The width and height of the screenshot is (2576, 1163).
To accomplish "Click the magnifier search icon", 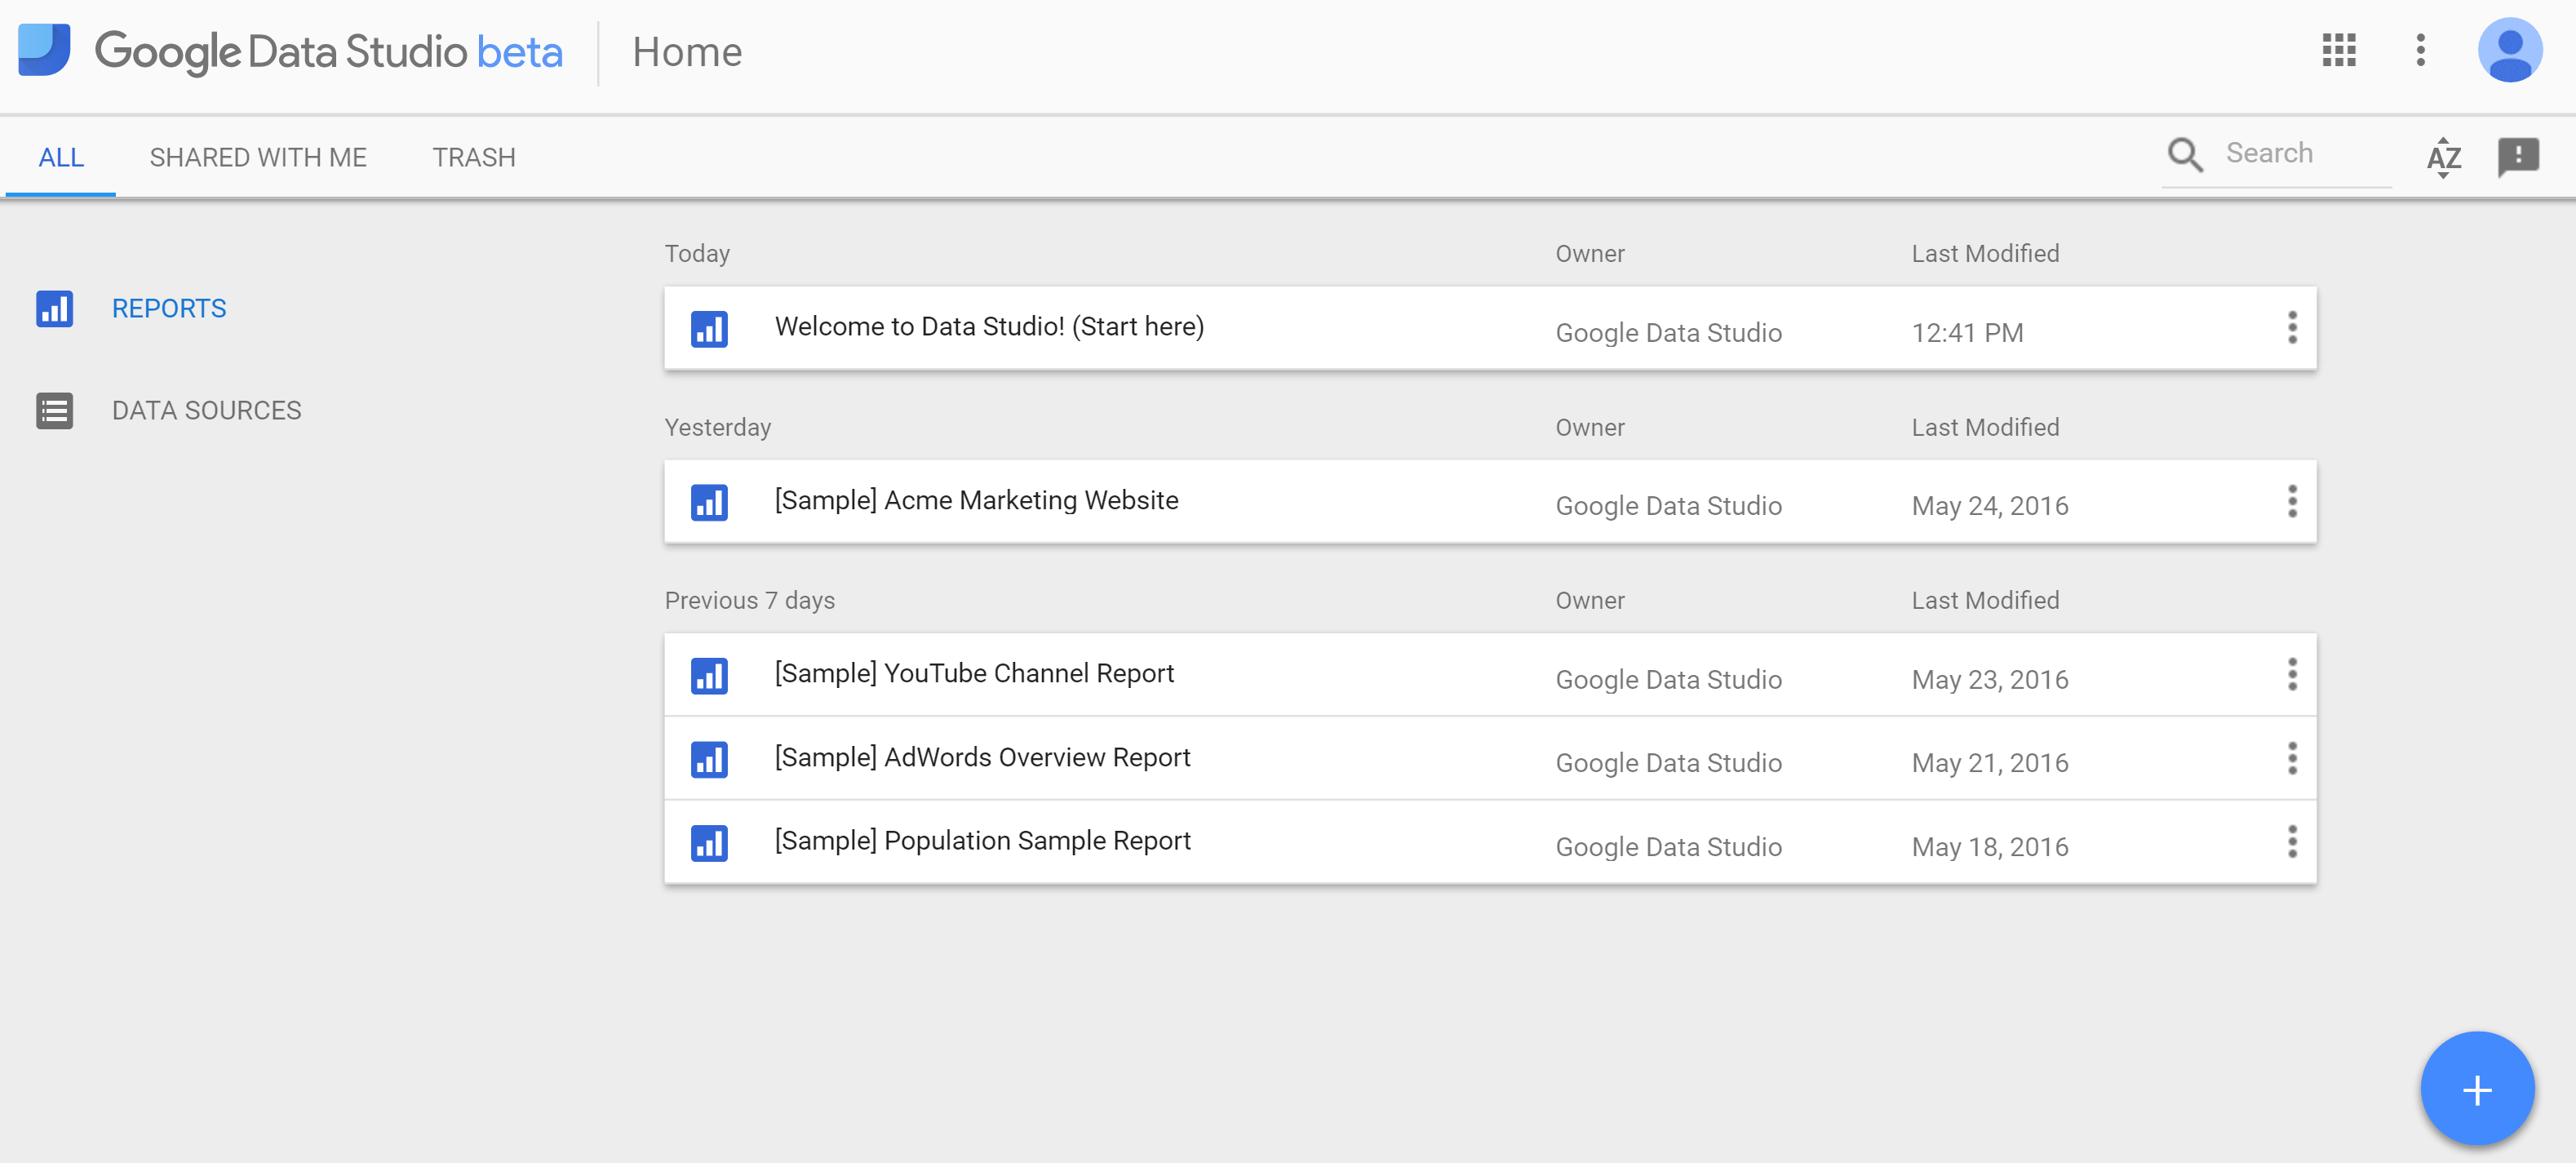I will pos(2184,155).
